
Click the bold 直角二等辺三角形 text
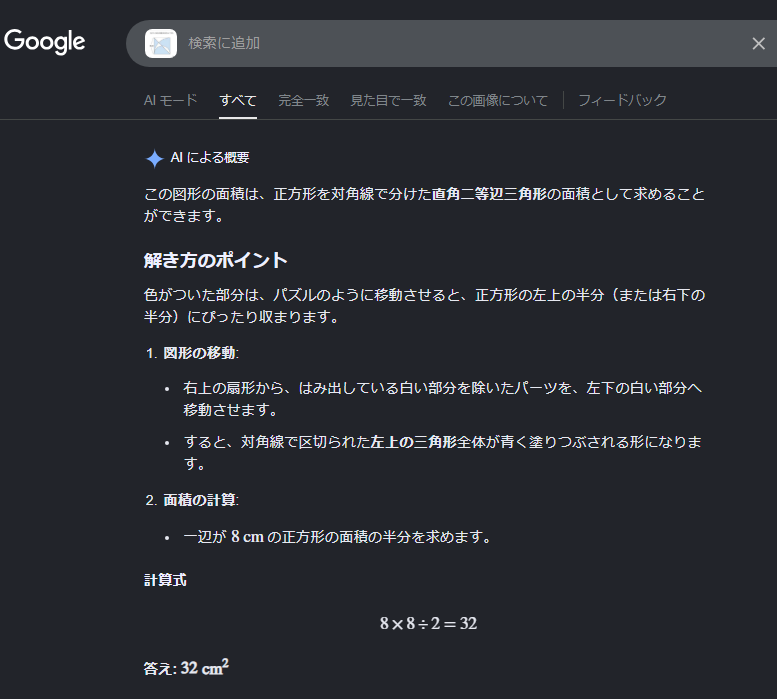[490, 194]
